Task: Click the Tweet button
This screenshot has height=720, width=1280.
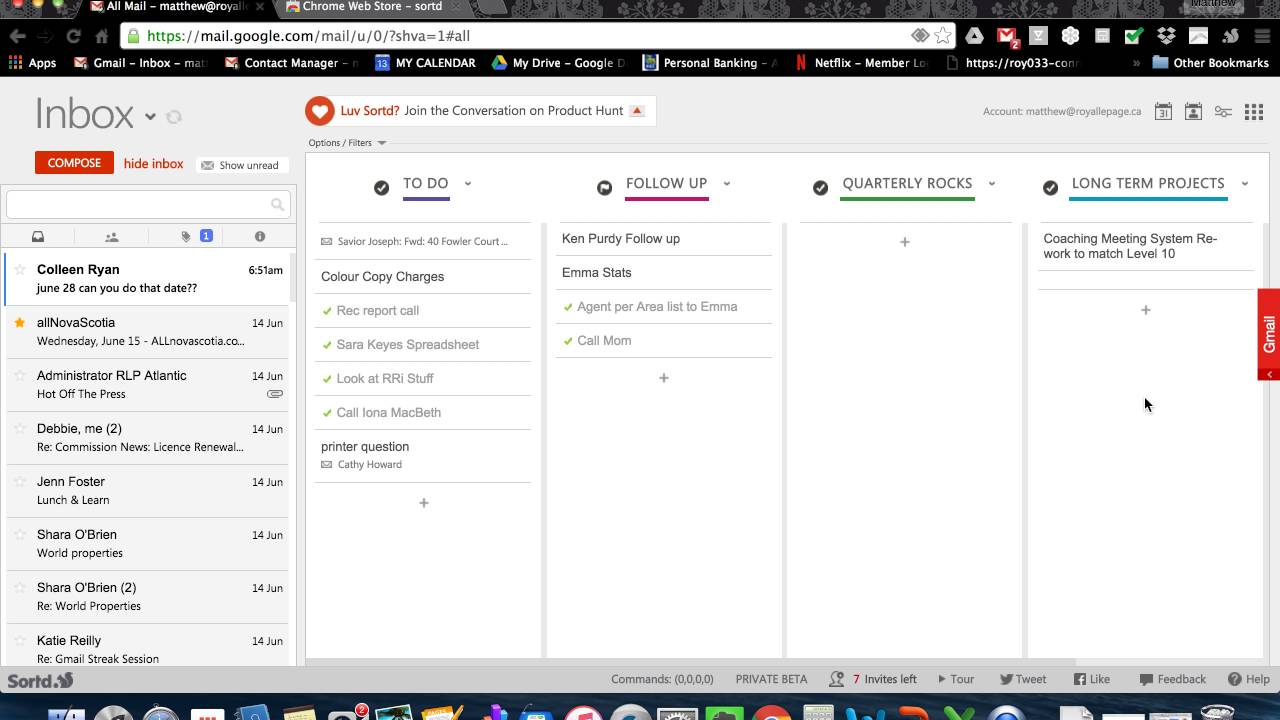Action: tap(1023, 680)
